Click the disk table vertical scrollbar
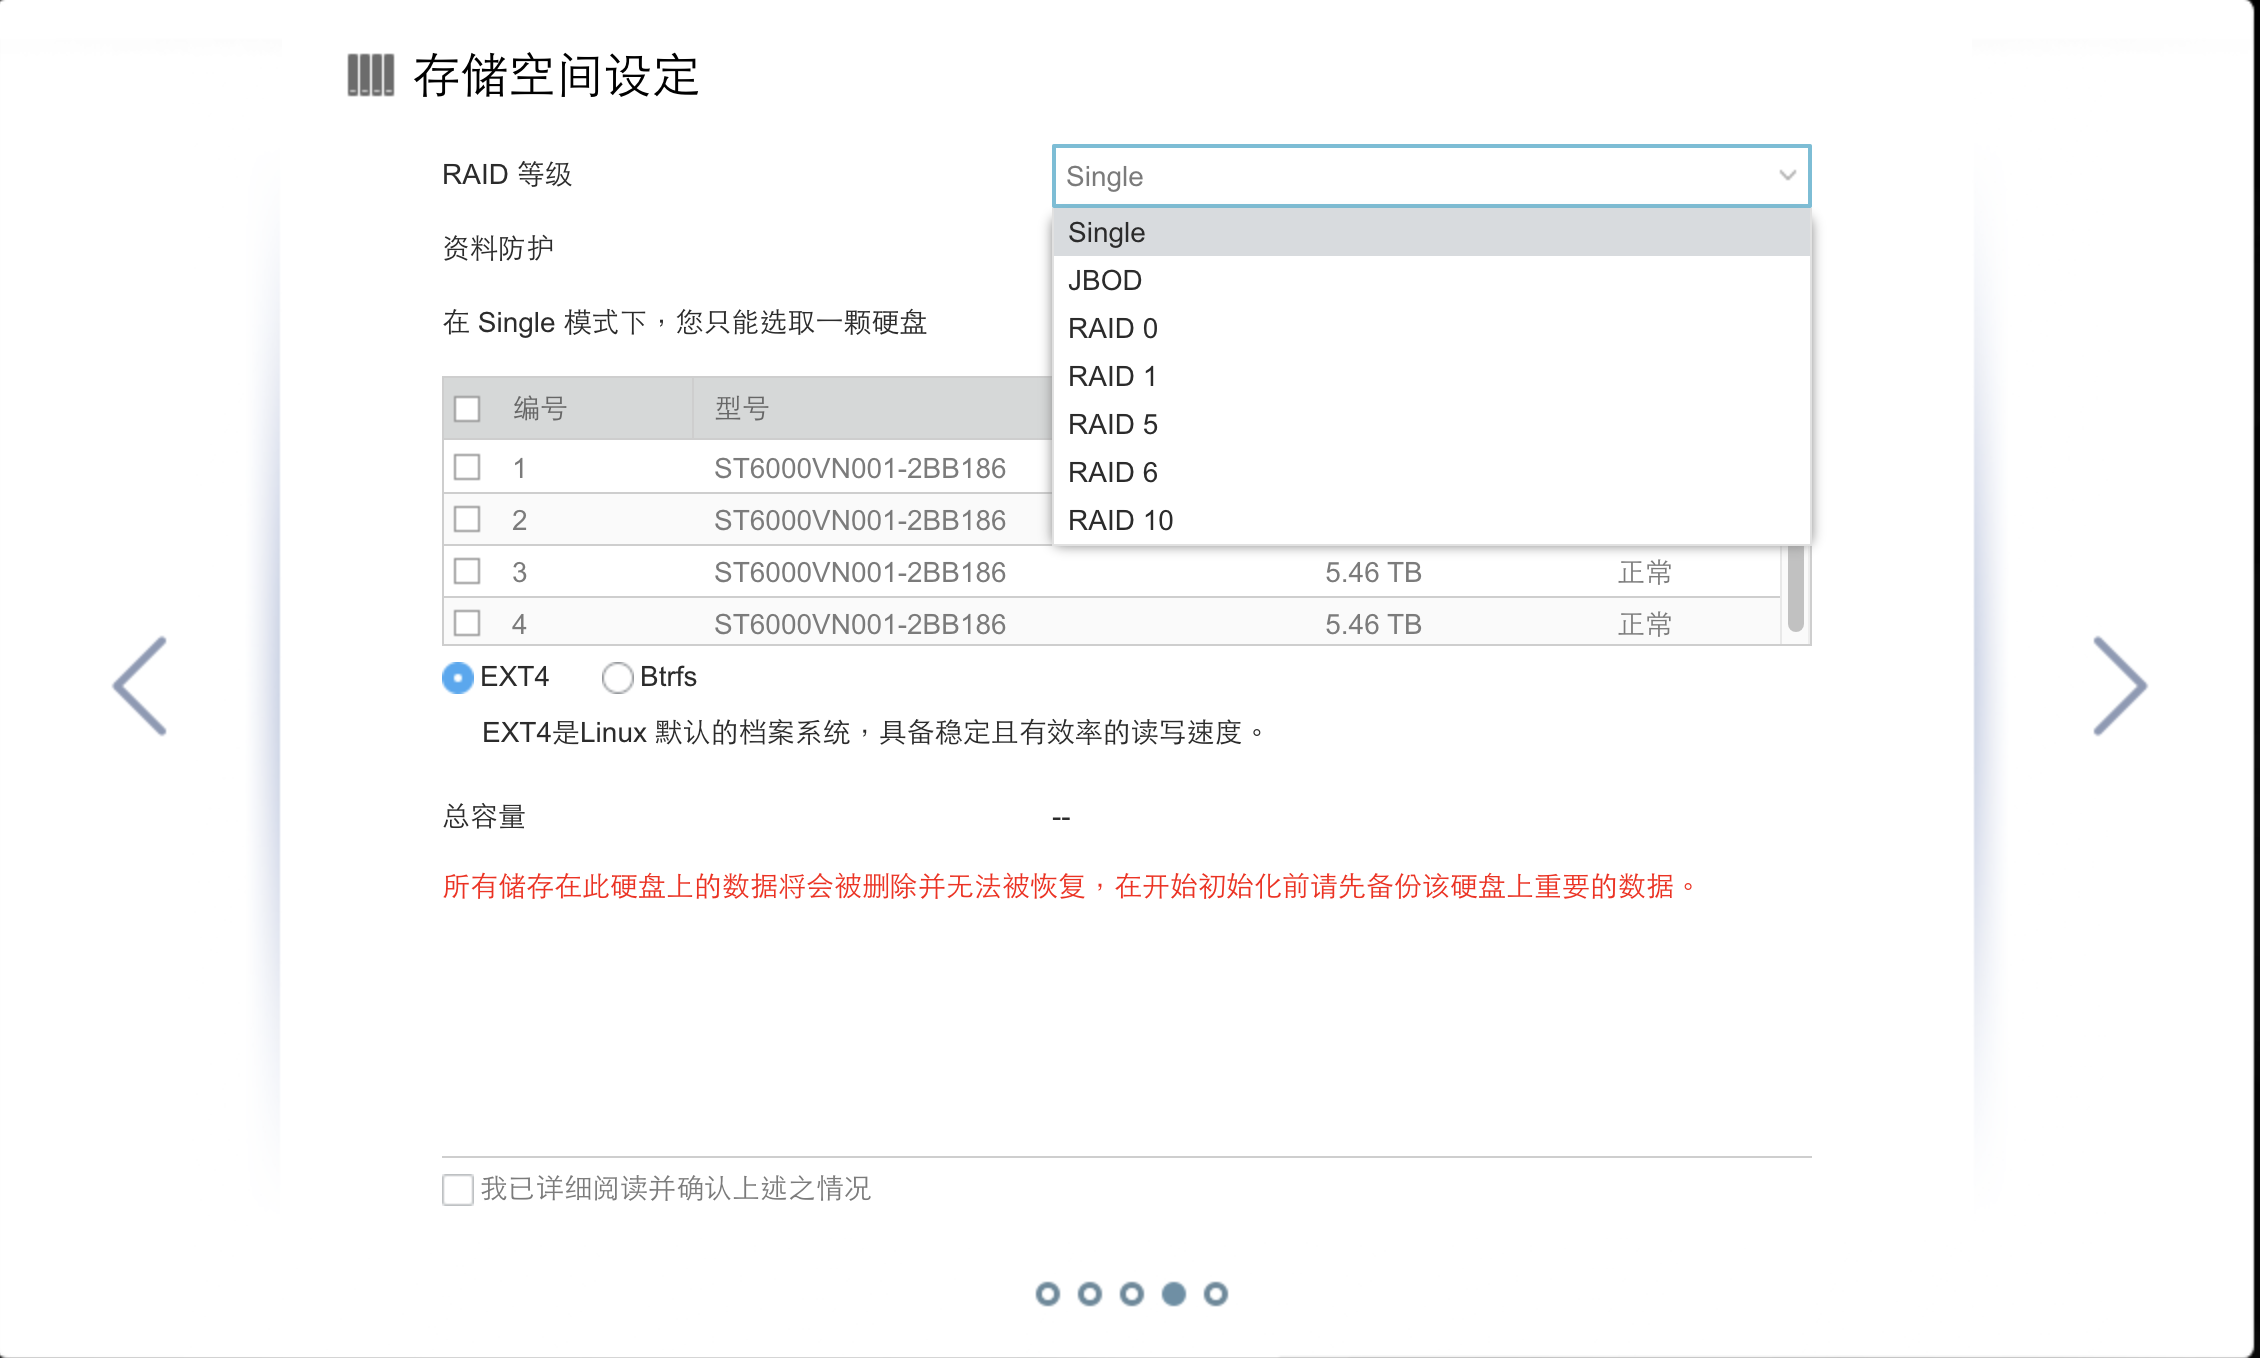 click(1795, 589)
